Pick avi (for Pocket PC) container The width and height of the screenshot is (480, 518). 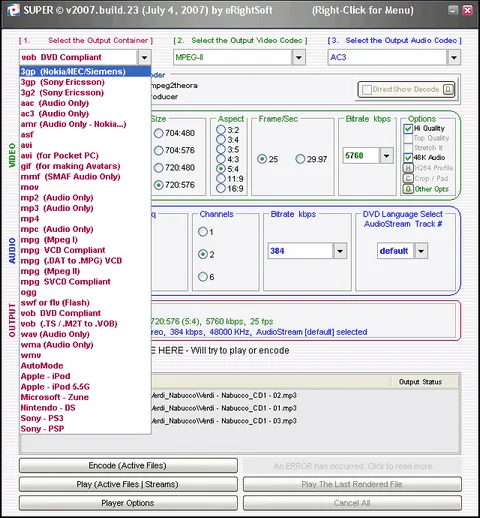click(x=85, y=156)
